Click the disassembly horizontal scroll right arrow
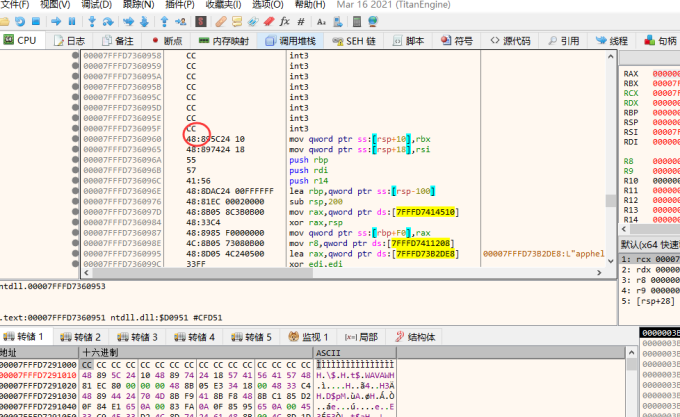680x417 pixels. [599, 273]
